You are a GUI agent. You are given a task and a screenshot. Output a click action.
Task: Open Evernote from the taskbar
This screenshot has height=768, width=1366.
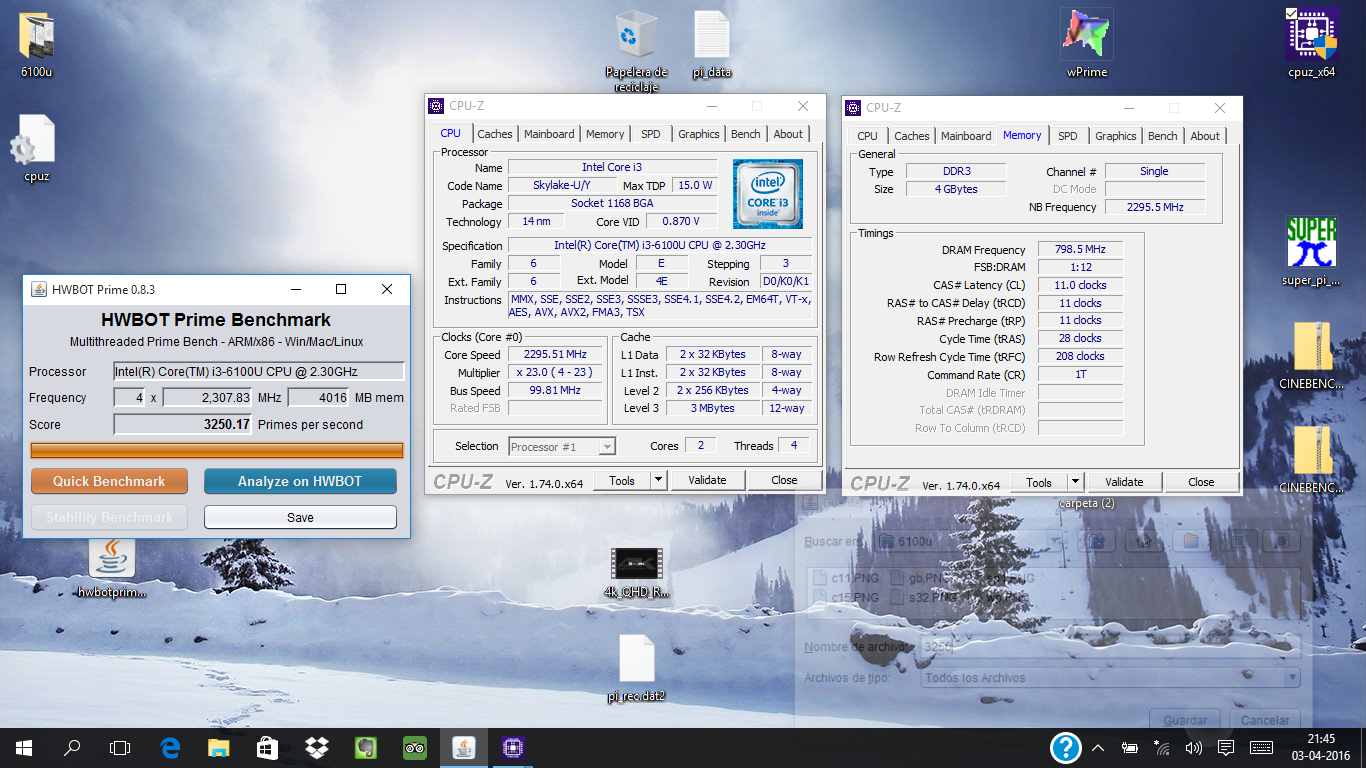[365, 747]
